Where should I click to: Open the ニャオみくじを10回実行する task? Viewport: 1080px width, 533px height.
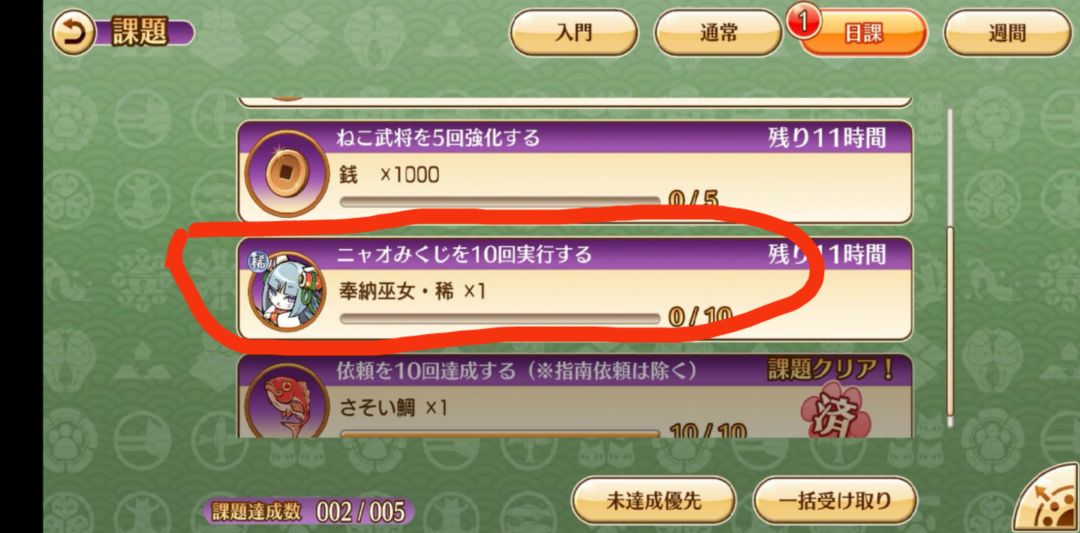[x=576, y=289]
